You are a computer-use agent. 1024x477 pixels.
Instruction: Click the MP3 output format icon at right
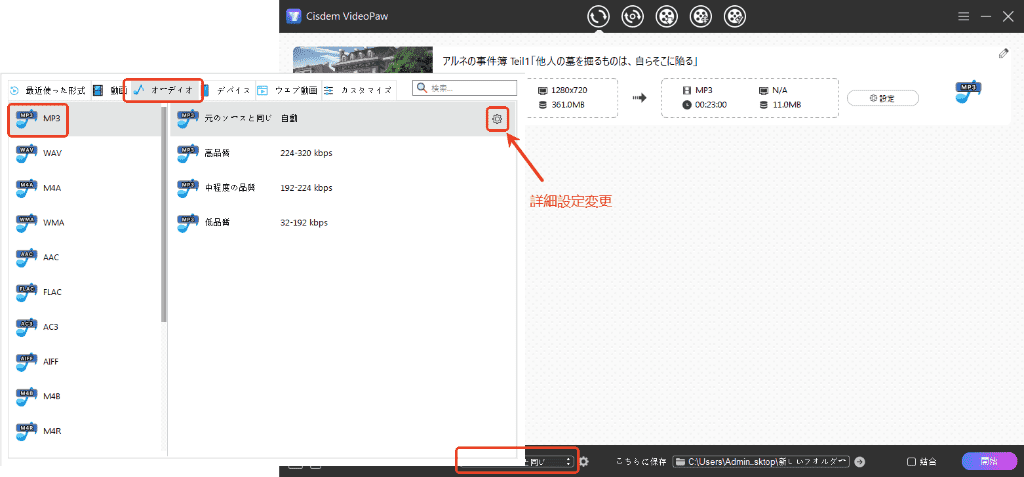click(x=968, y=93)
